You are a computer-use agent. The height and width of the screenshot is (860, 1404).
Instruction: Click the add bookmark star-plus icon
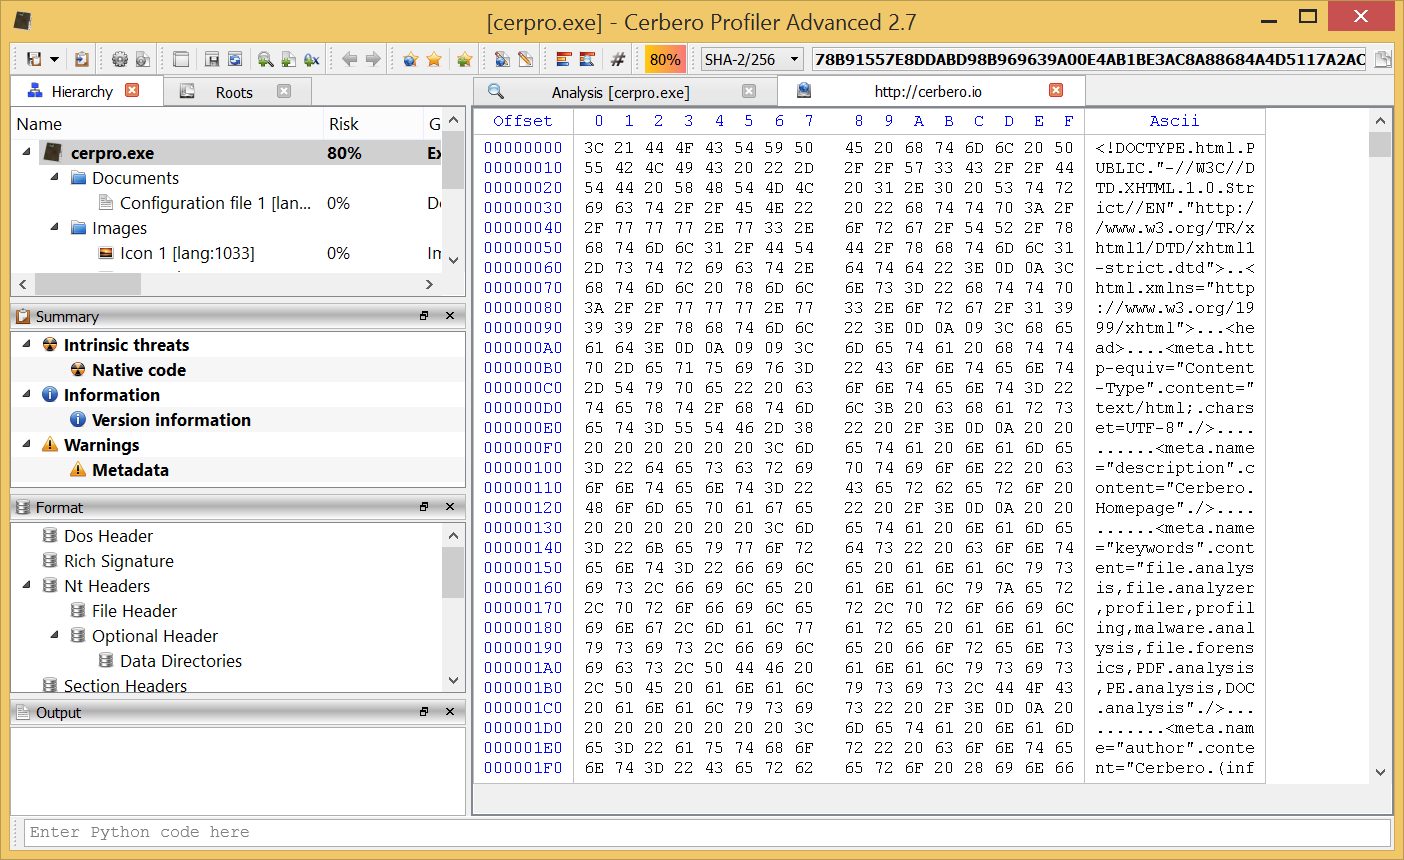(464, 59)
